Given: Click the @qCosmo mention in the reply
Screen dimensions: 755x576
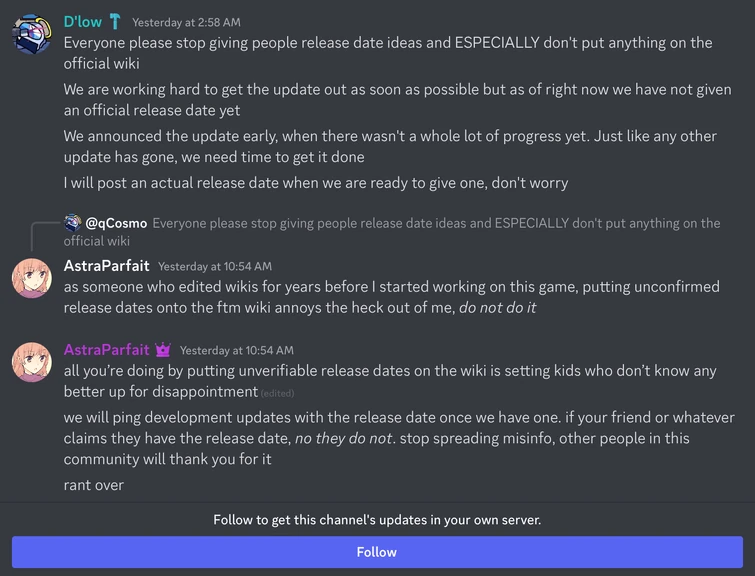Looking at the screenshot, I should point(117,223).
